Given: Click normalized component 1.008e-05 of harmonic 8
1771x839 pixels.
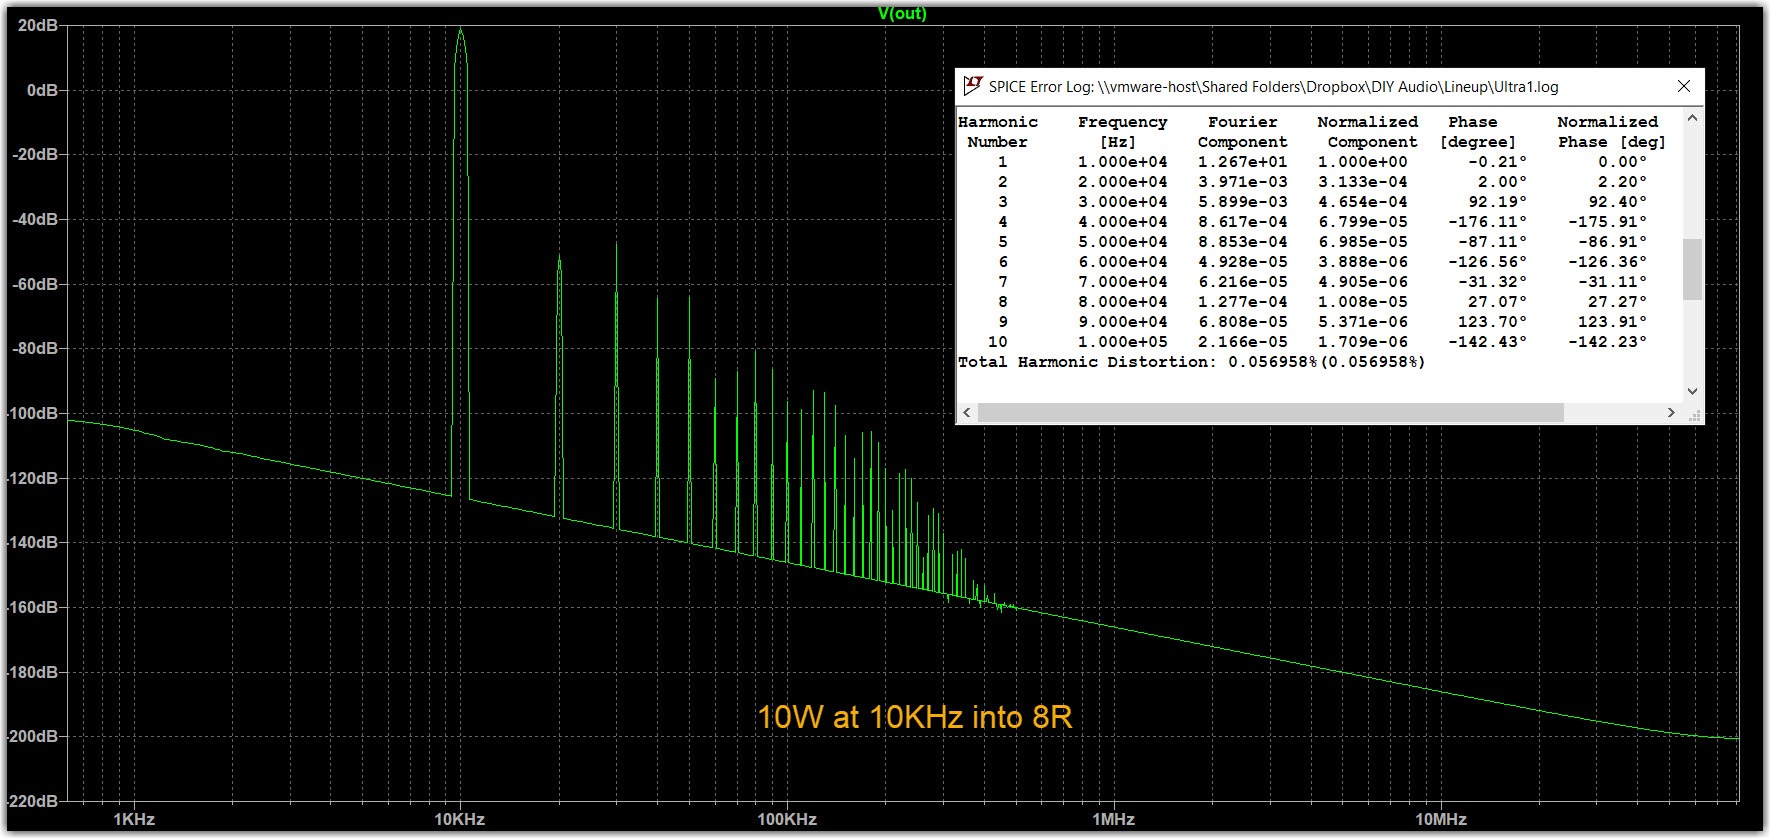Looking at the screenshot, I should point(1362,302).
